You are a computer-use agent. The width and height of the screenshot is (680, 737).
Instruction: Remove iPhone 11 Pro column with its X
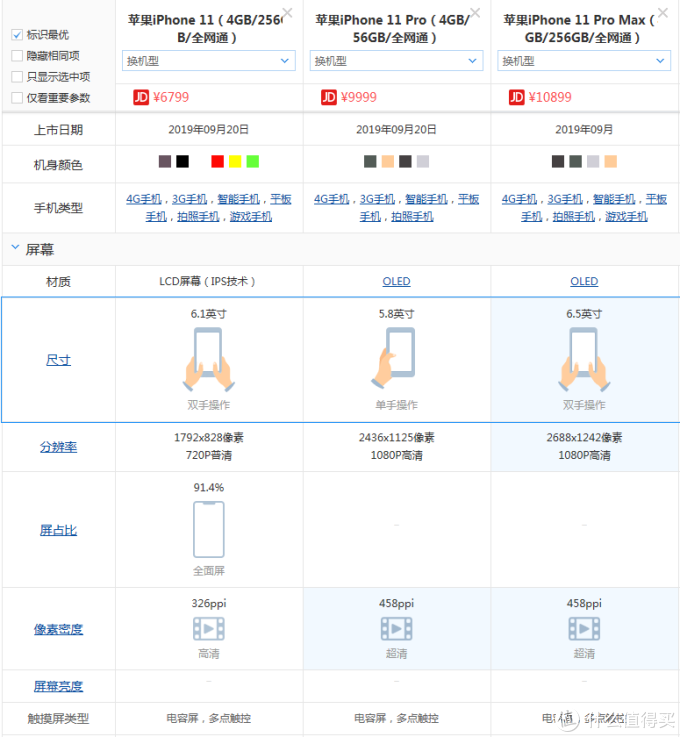(x=475, y=13)
